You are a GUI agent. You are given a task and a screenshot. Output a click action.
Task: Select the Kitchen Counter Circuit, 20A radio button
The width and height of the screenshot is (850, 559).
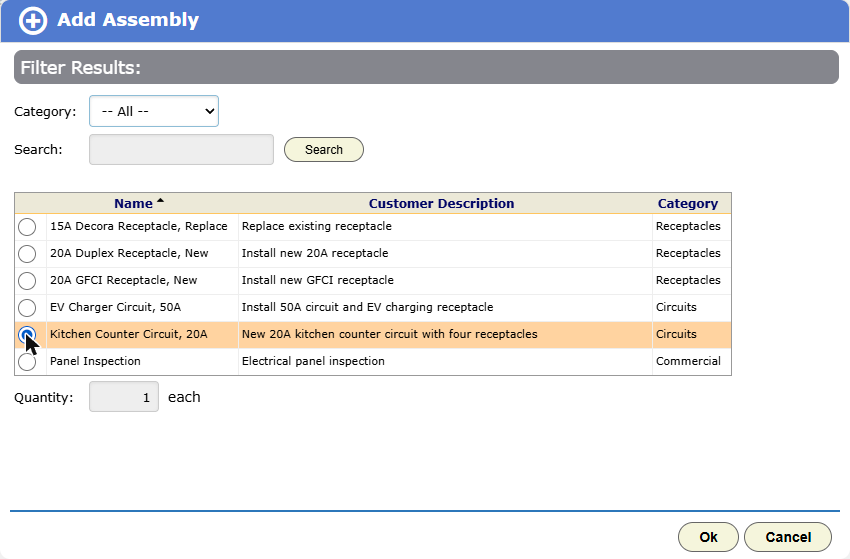[x=27, y=335]
